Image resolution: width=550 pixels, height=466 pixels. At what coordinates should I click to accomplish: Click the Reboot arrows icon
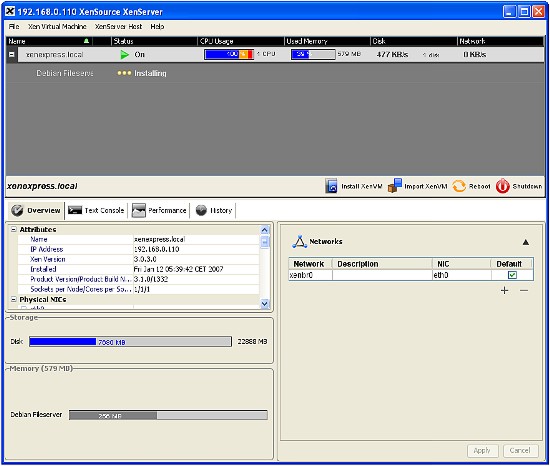459,186
